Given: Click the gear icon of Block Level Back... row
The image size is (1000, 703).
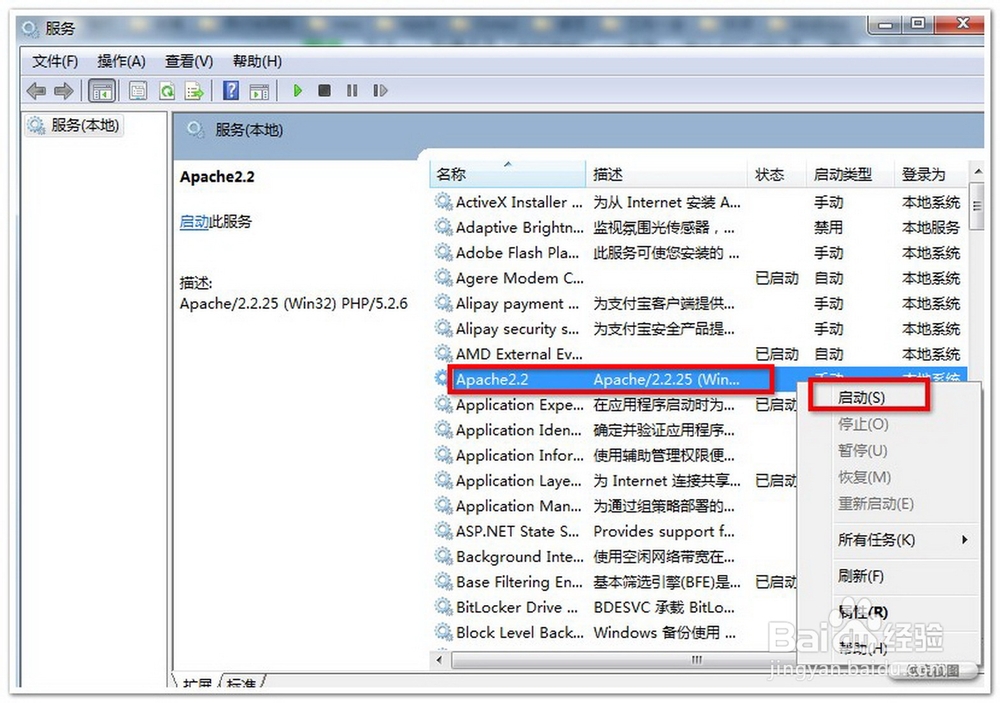Looking at the screenshot, I should click(443, 632).
